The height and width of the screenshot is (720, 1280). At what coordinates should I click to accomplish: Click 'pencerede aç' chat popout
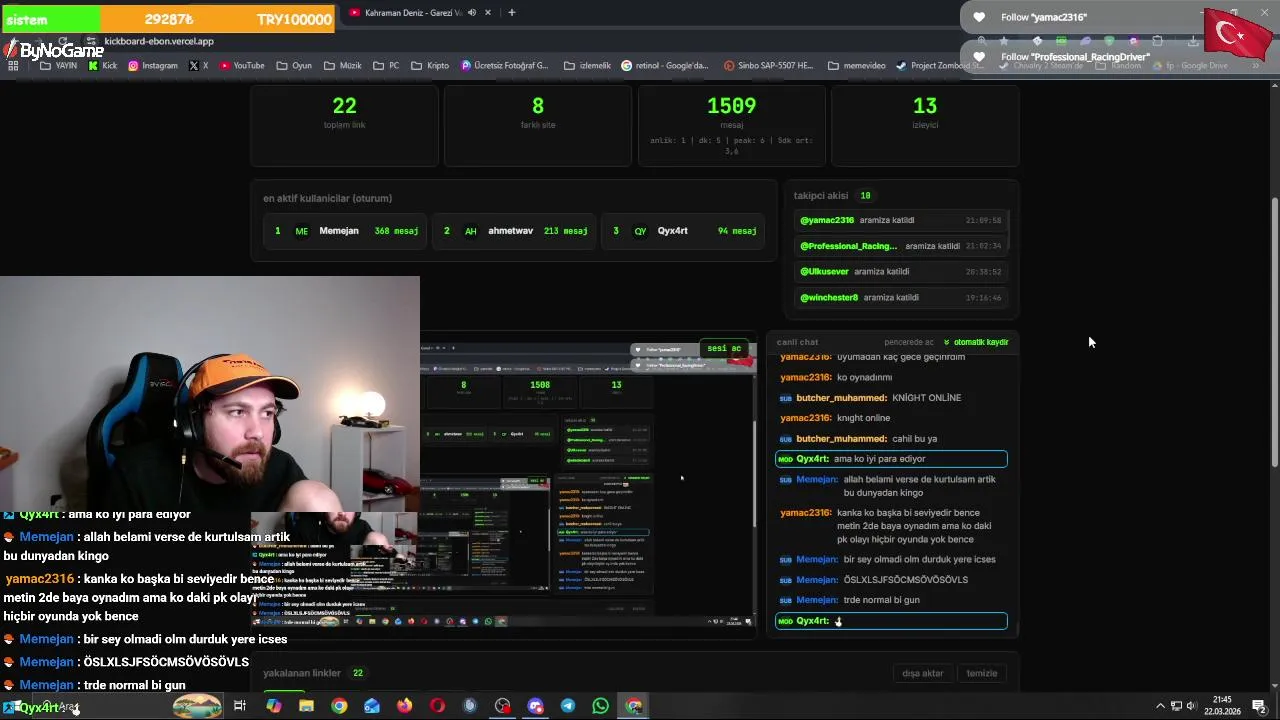point(909,342)
